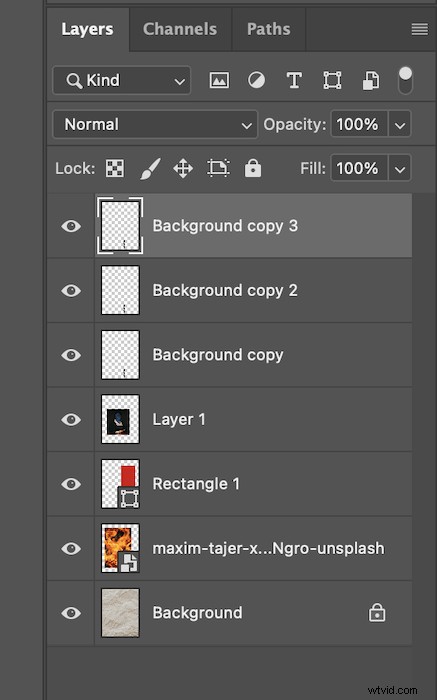Toggle layer filtering on/off switch

[405, 80]
